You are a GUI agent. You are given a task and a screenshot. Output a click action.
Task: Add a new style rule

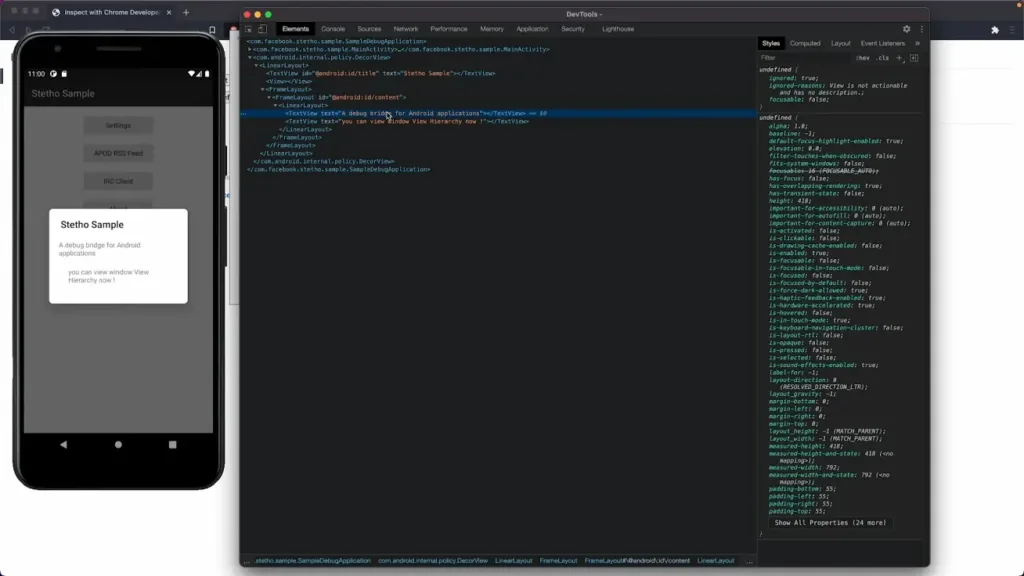pyautogui.click(x=899, y=57)
